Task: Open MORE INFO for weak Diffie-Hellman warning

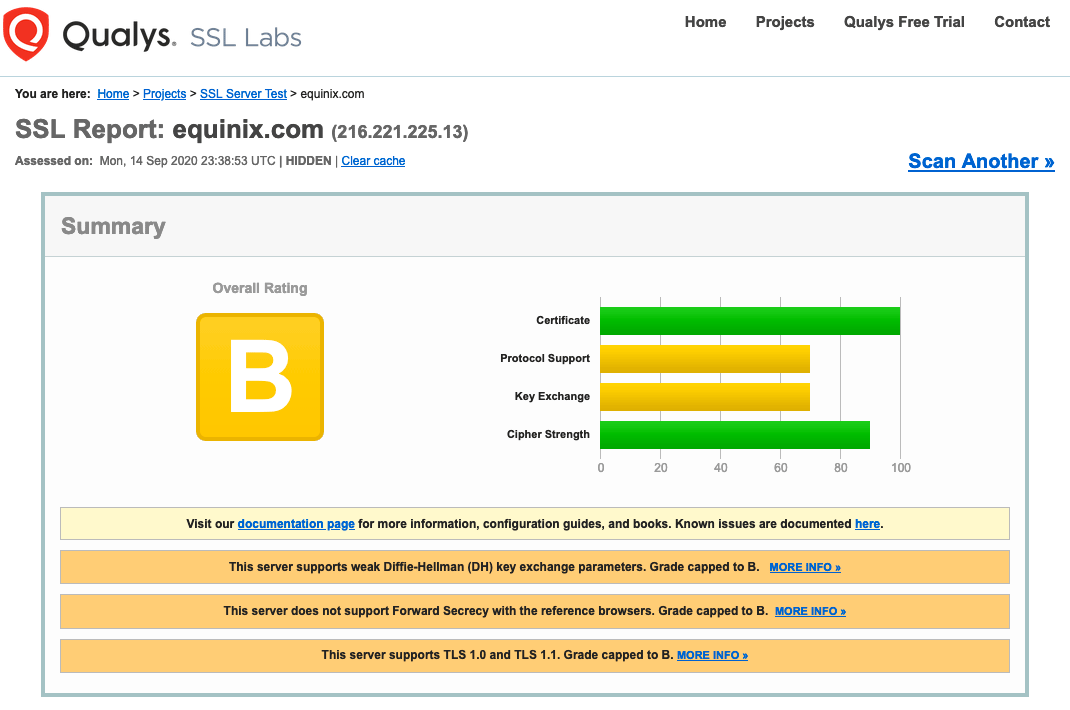Action: pos(805,567)
